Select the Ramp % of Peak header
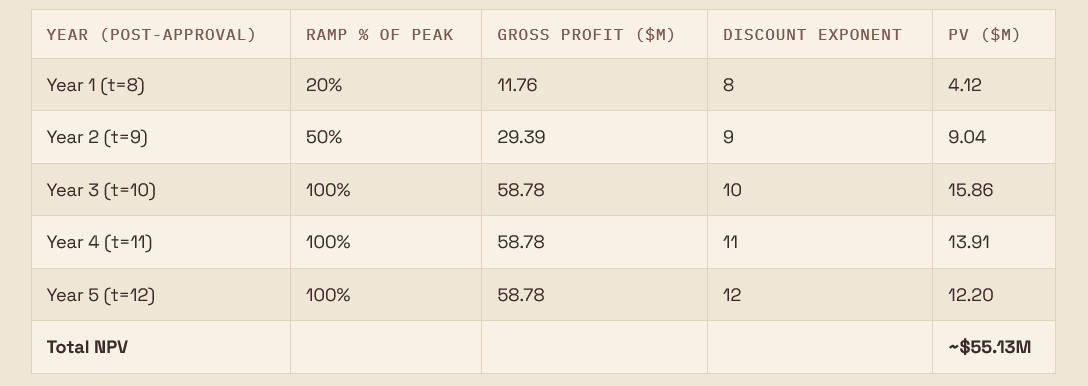Viewport: 1088px width, 386px height. (x=380, y=35)
